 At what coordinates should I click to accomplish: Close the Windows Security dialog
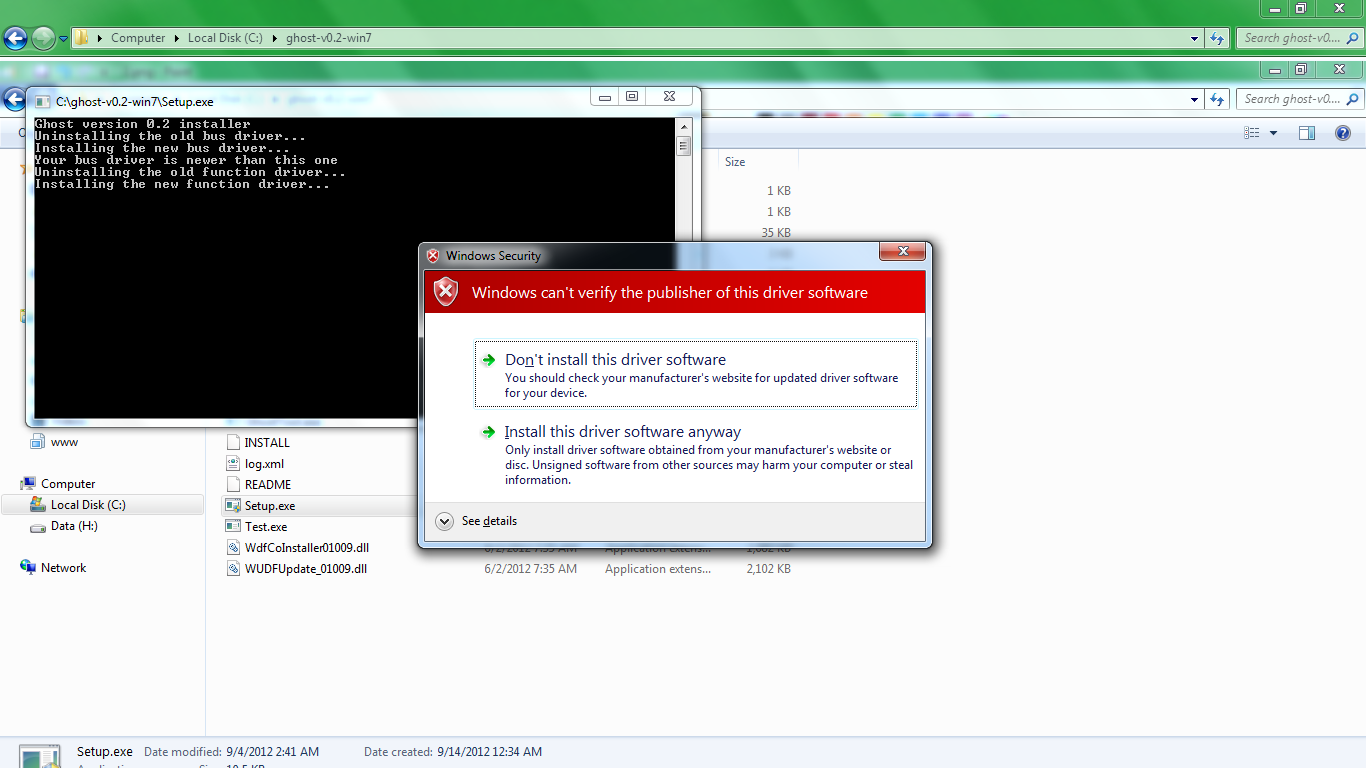pyautogui.click(x=903, y=251)
